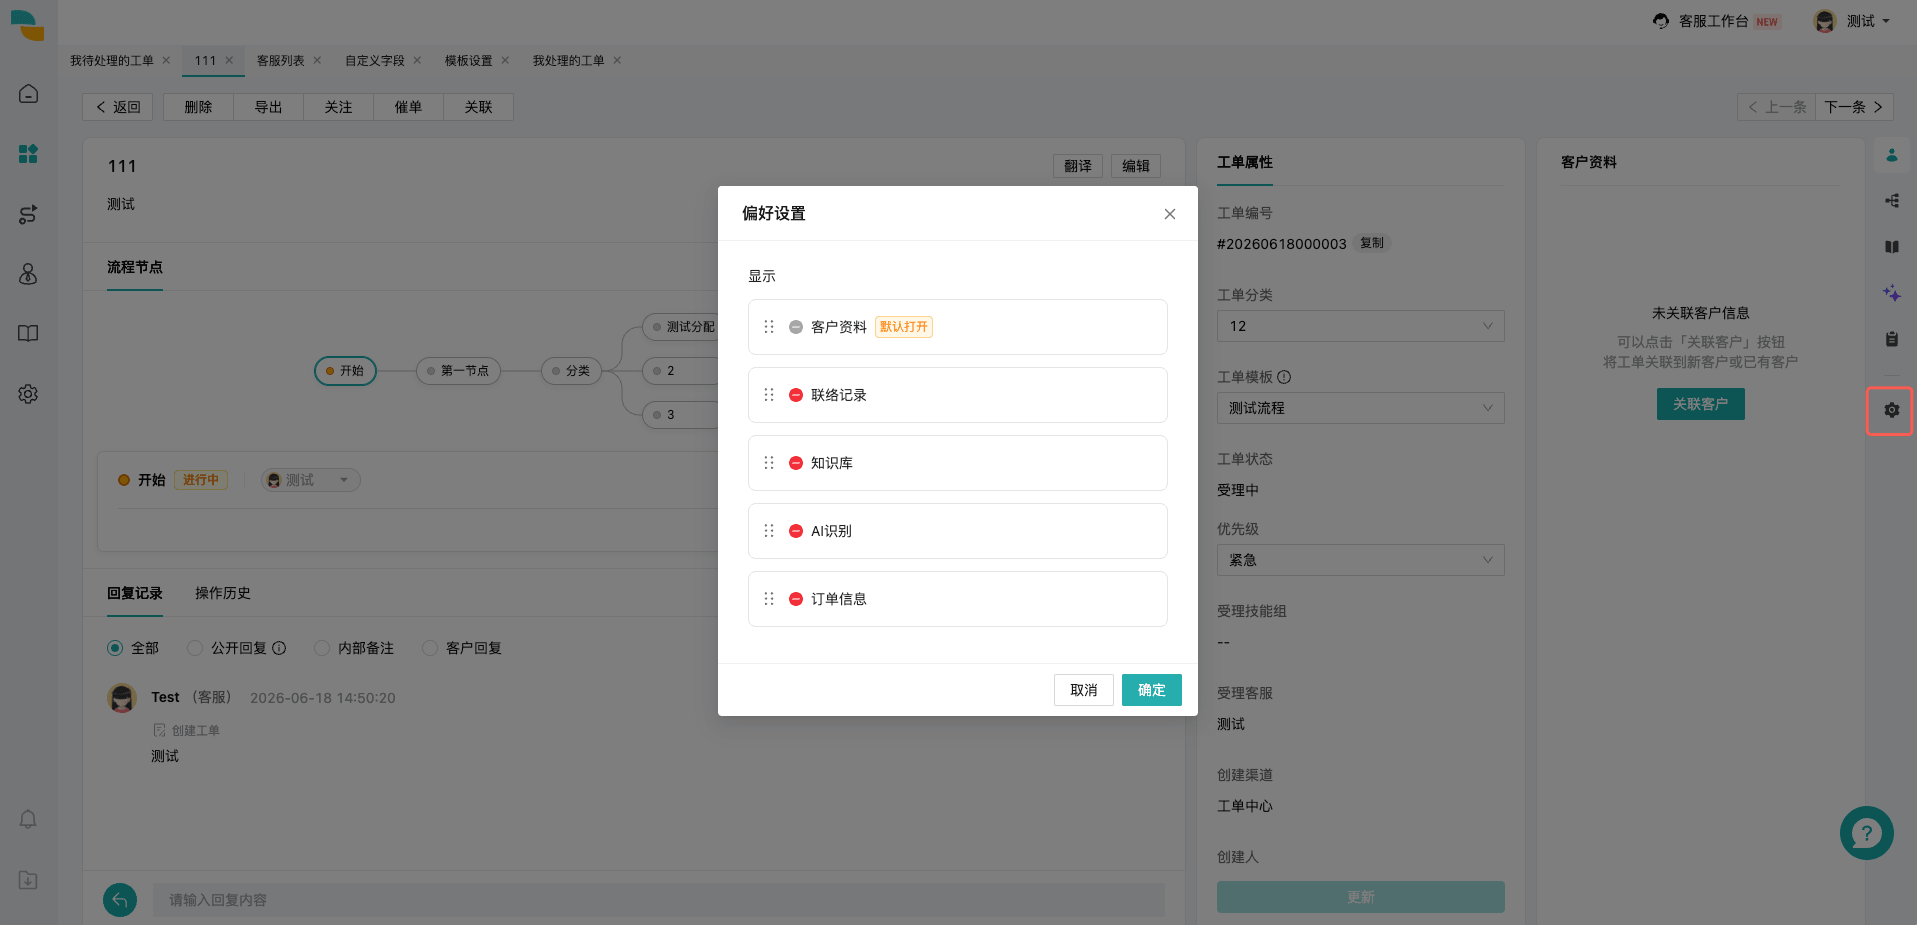
Task: Switch to 自定义字段 tab
Action: coord(375,61)
